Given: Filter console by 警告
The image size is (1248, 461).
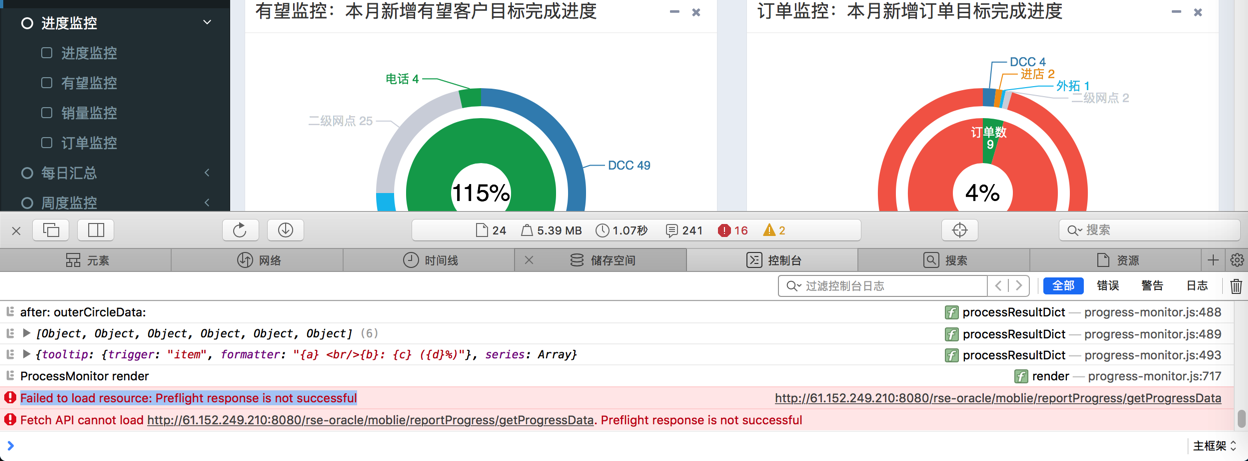Looking at the screenshot, I should coord(1152,286).
